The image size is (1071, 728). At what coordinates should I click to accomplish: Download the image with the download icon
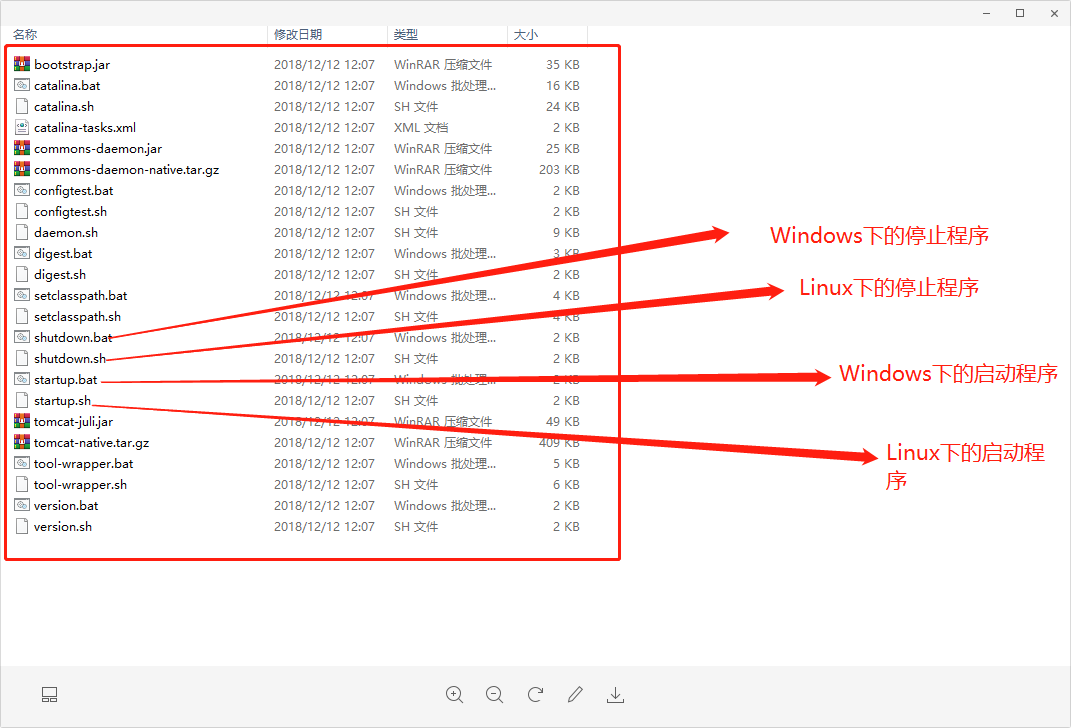(x=615, y=695)
